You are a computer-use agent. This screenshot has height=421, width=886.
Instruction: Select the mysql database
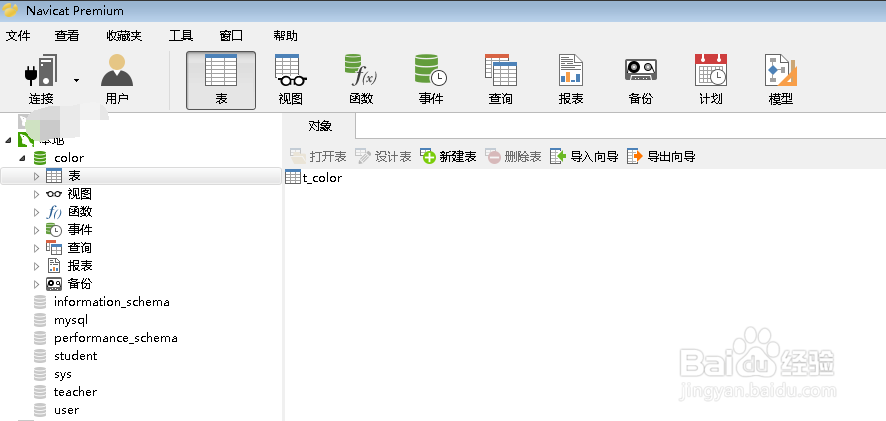pyautogui.click(x=71, y=320)
